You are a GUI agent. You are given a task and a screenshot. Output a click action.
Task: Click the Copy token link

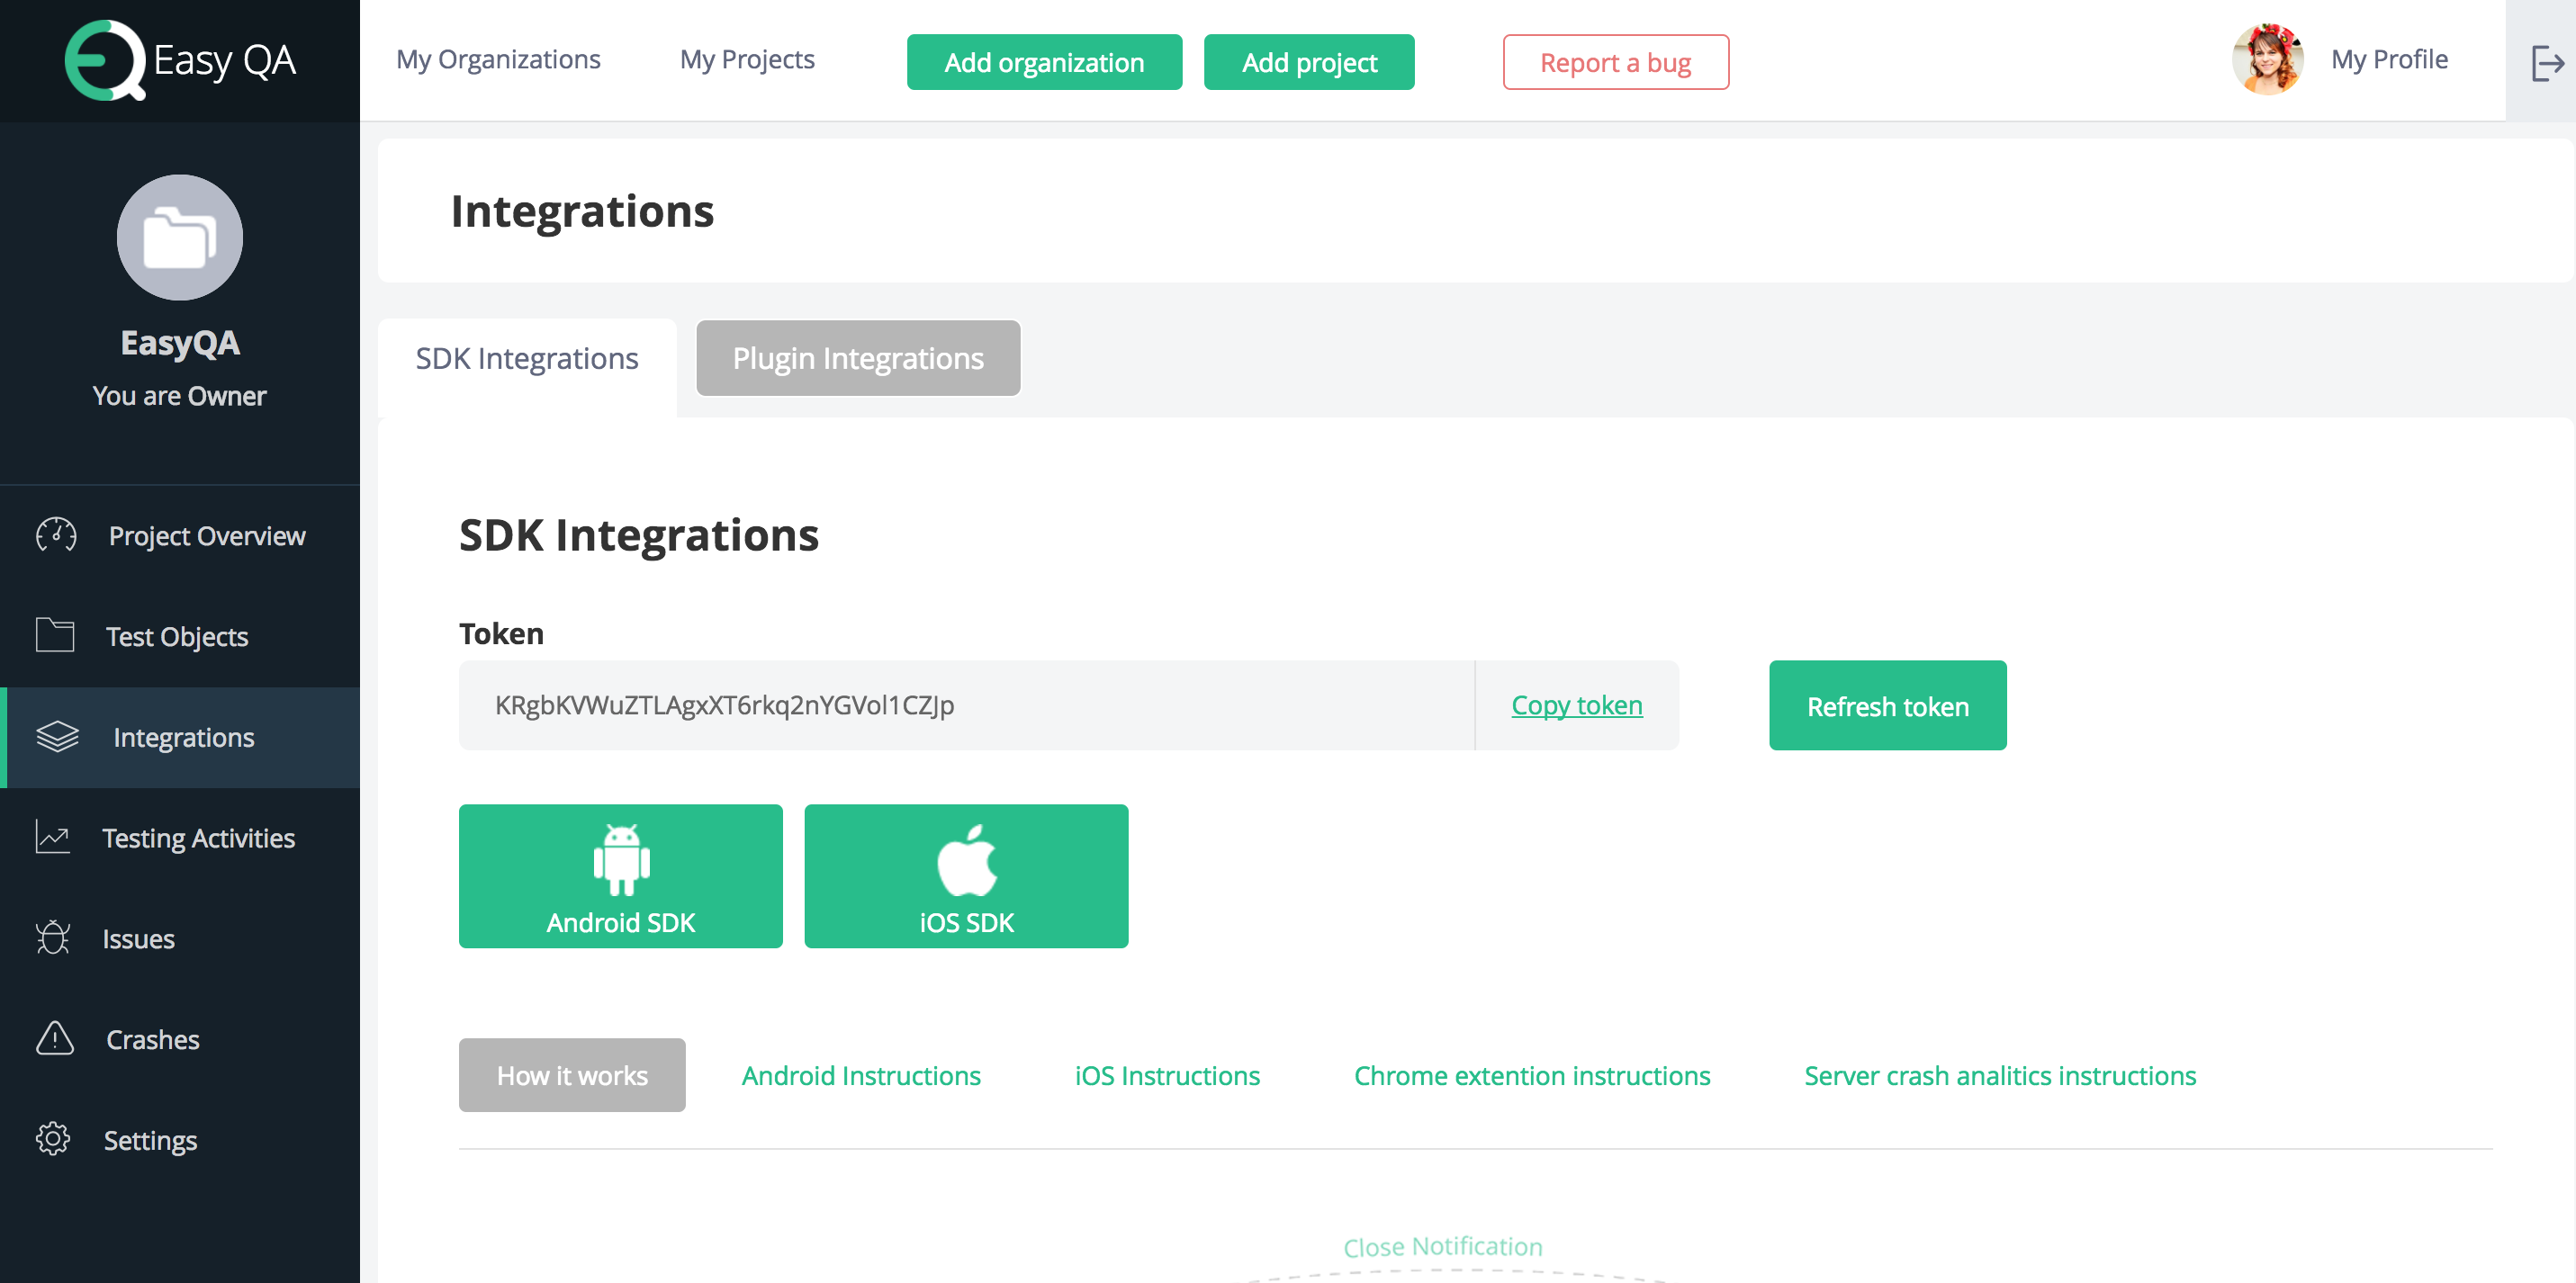1576,705
